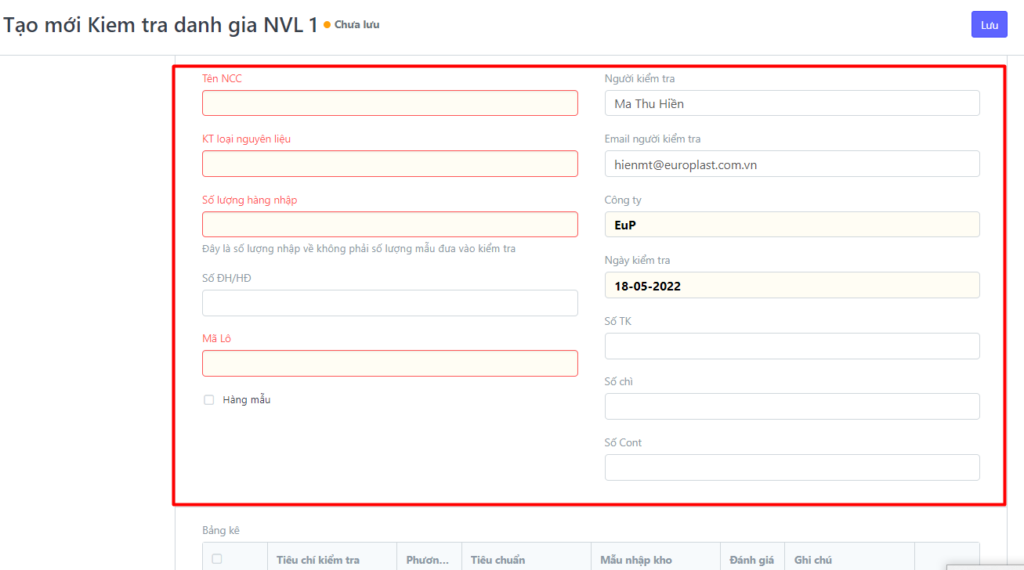Viewport: 1024px width, 570px height.
Task: Tick the Hàng mẫu checkbox
Action: (x=209, y=400)
